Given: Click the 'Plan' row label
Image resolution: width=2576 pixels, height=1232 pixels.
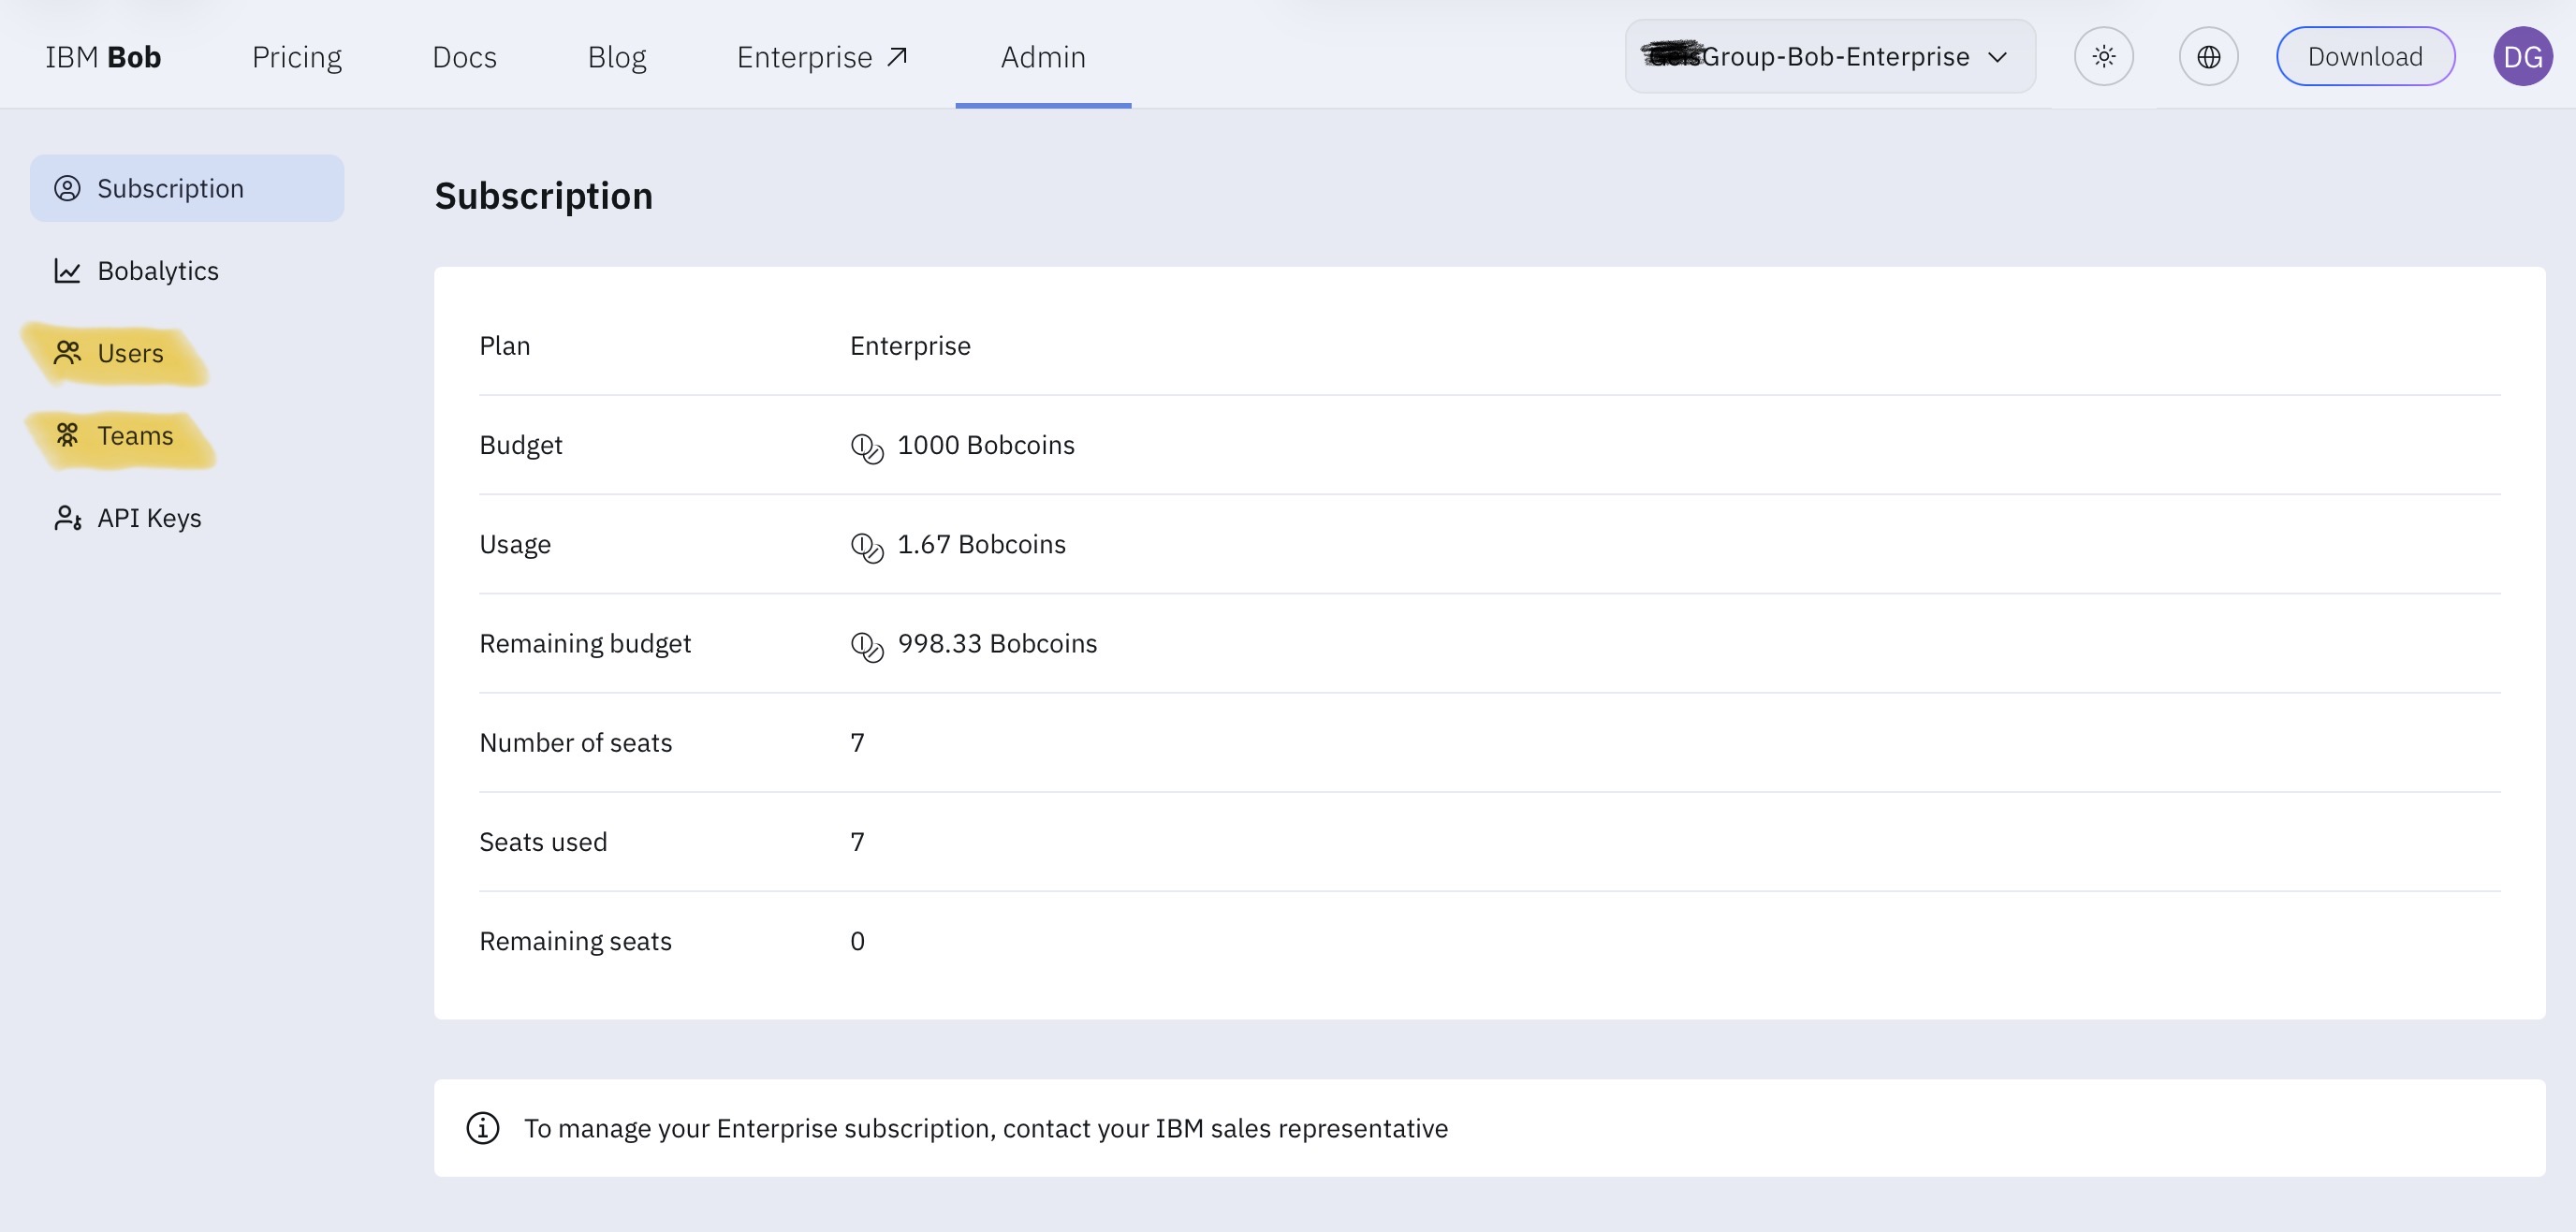Looking at the screenshot, I should point(505,346).
